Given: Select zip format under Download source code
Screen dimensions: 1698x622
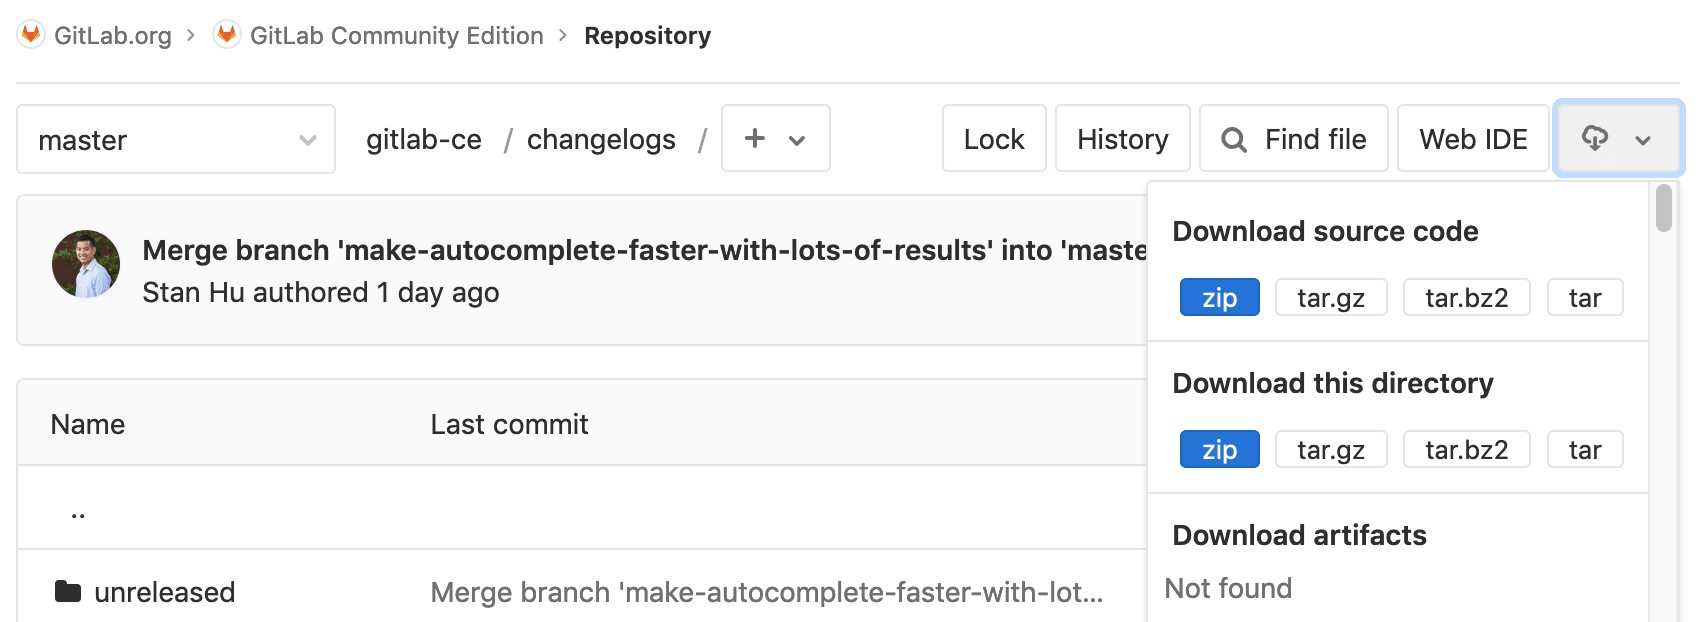Looking at the screenshot, I should click(1219, 297).
